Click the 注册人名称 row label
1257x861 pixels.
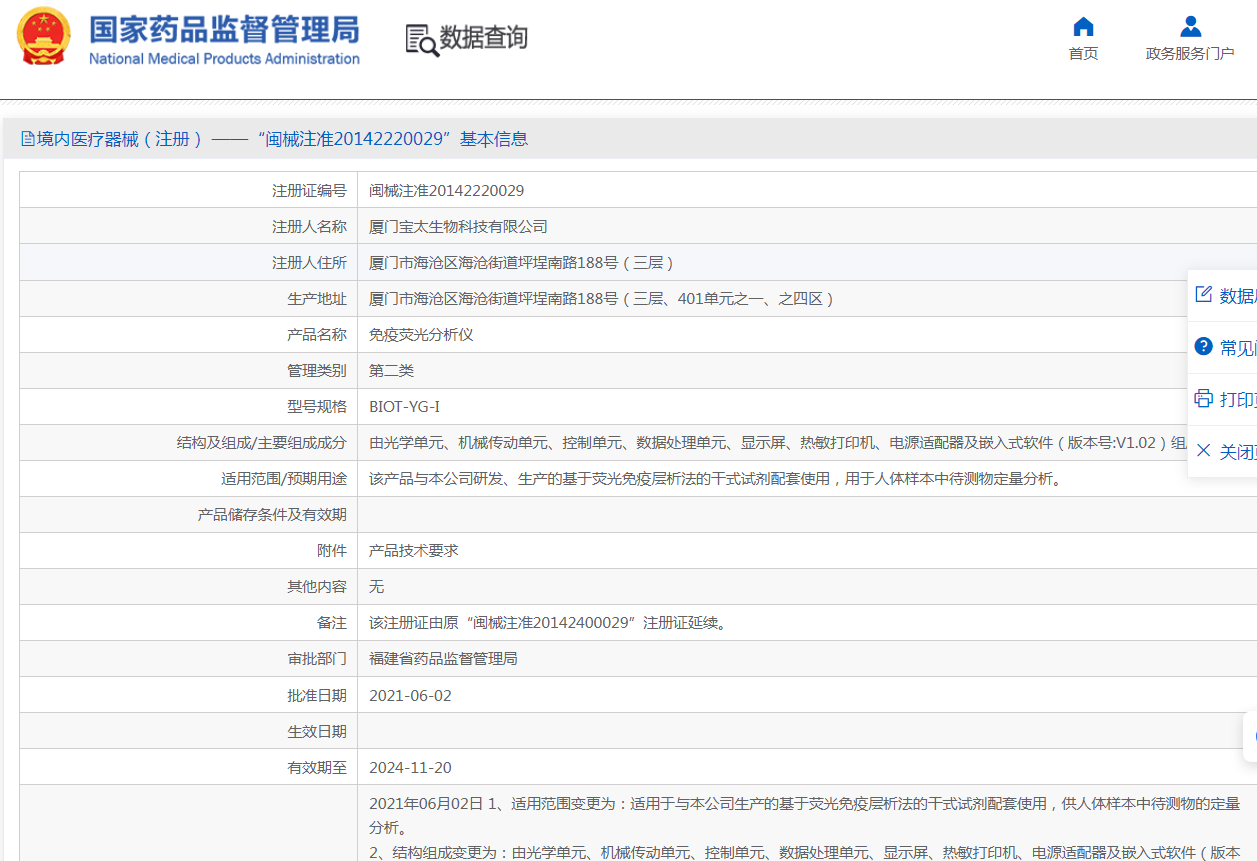309,227
